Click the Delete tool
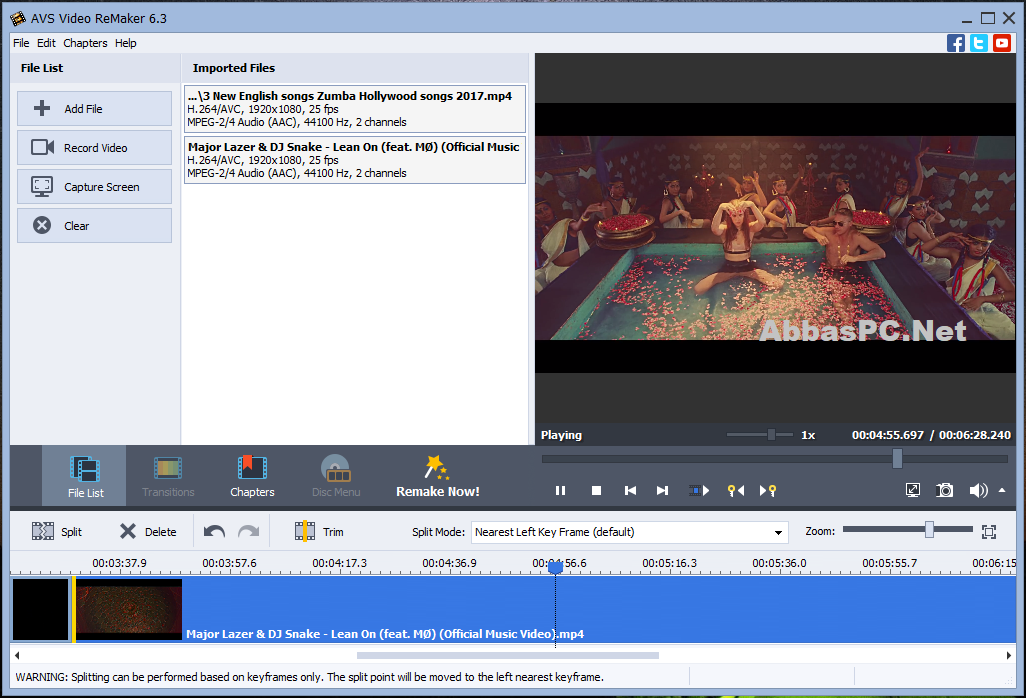This screenshot has height=698, width=1026. (x=149, y=532)
